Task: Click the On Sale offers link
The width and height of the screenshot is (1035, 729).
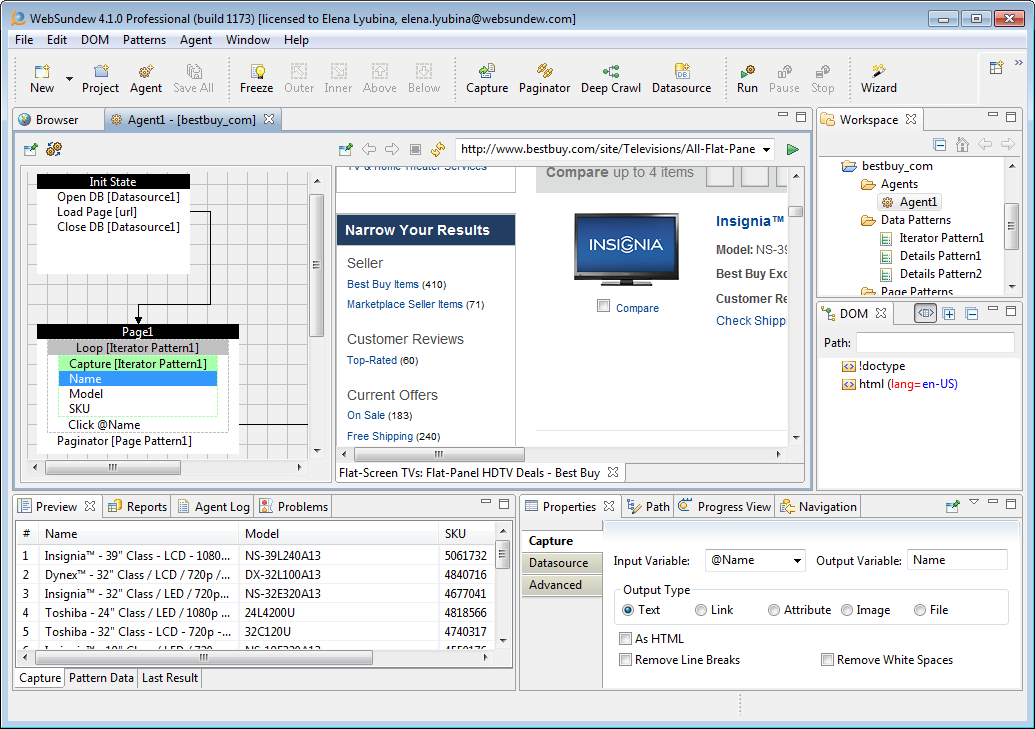Action: coord(366,415)
